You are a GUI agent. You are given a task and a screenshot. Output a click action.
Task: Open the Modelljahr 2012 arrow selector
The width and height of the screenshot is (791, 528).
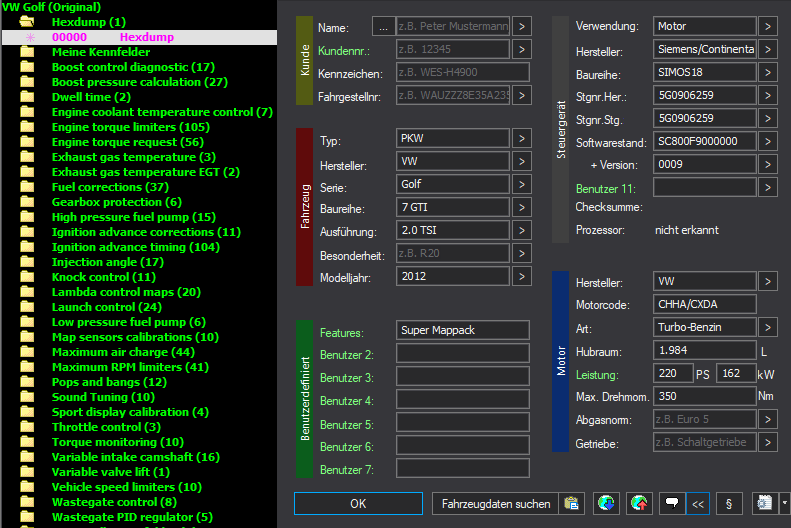click(x=522, y=276)
